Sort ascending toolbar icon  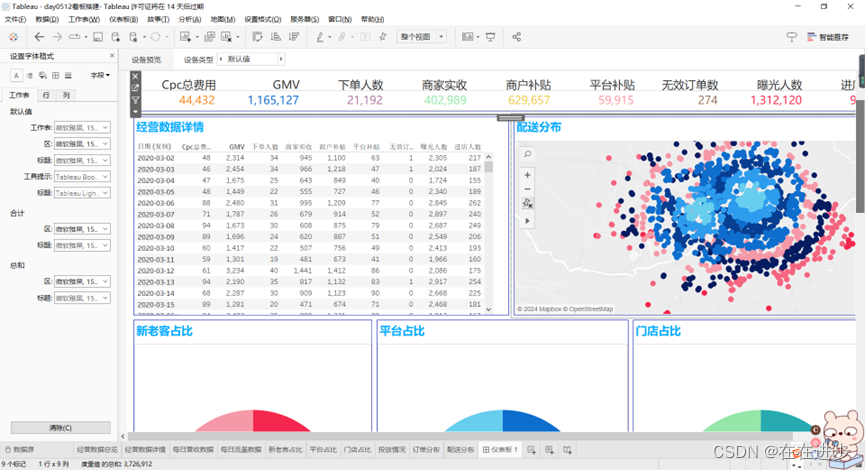276,37
